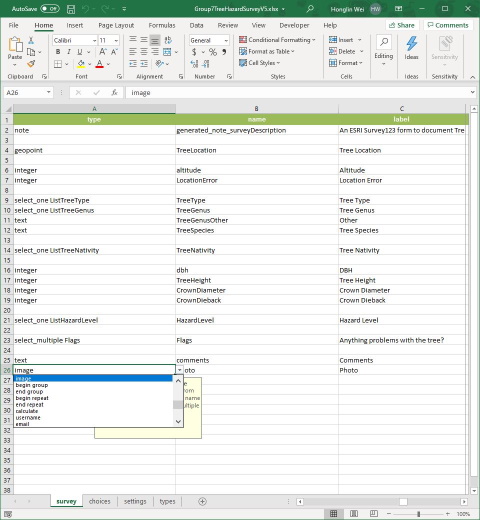Screen dimensions: 480x520
Task: Select the Format Painter brush
Action: (31, 63)
